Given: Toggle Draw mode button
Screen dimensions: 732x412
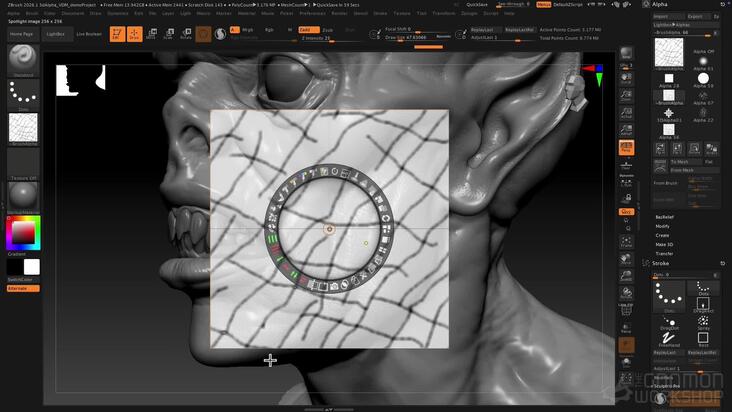Looking at the screenshot, I should (134, 34).
